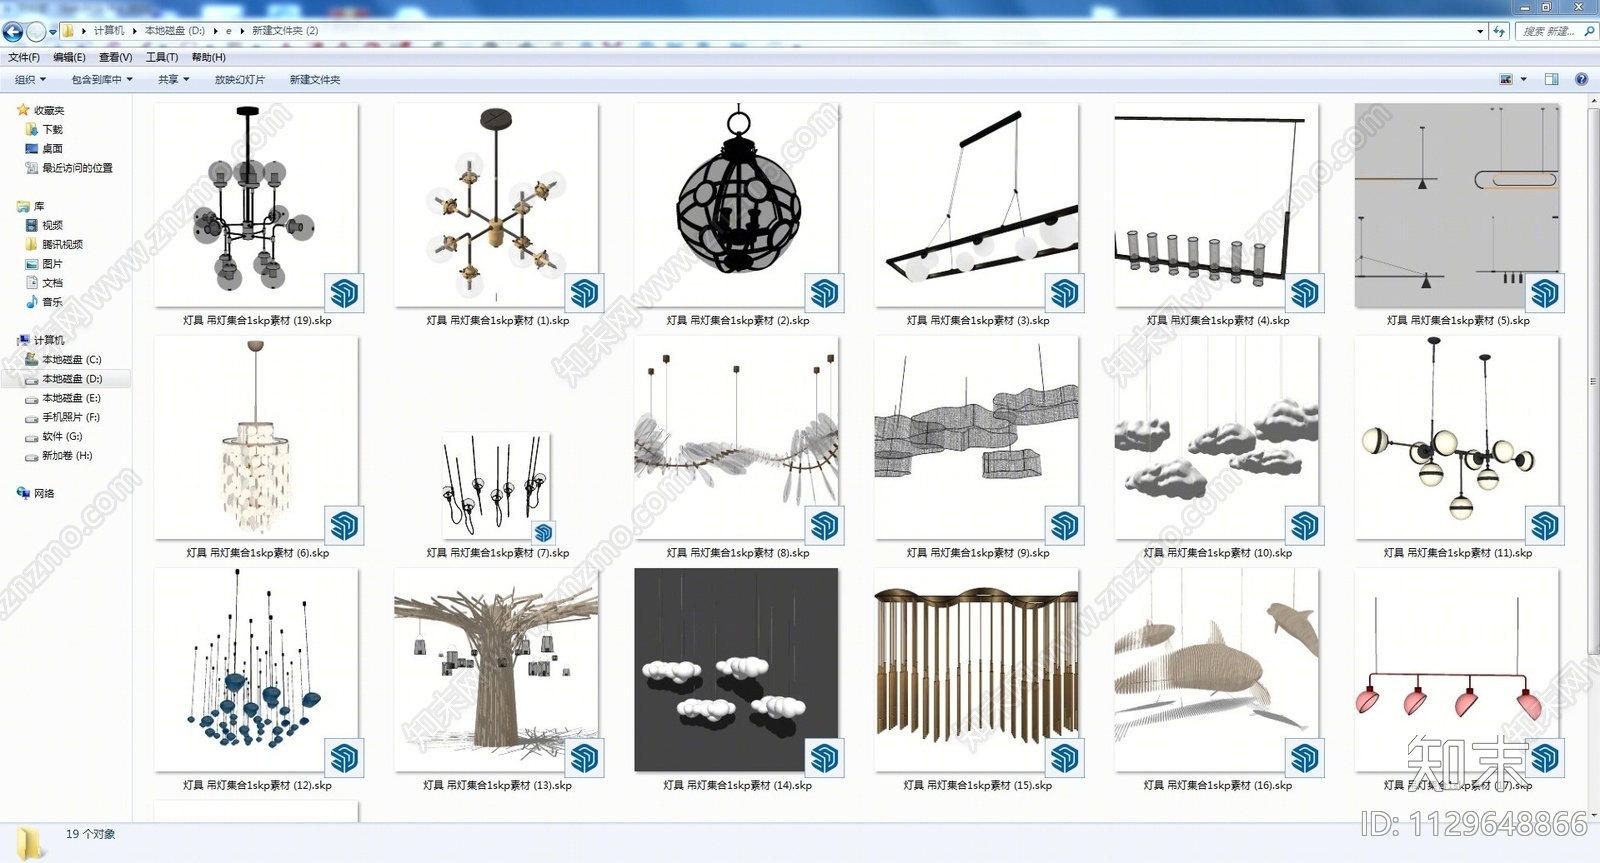Open 音乐 library

[x=44, y=302]
